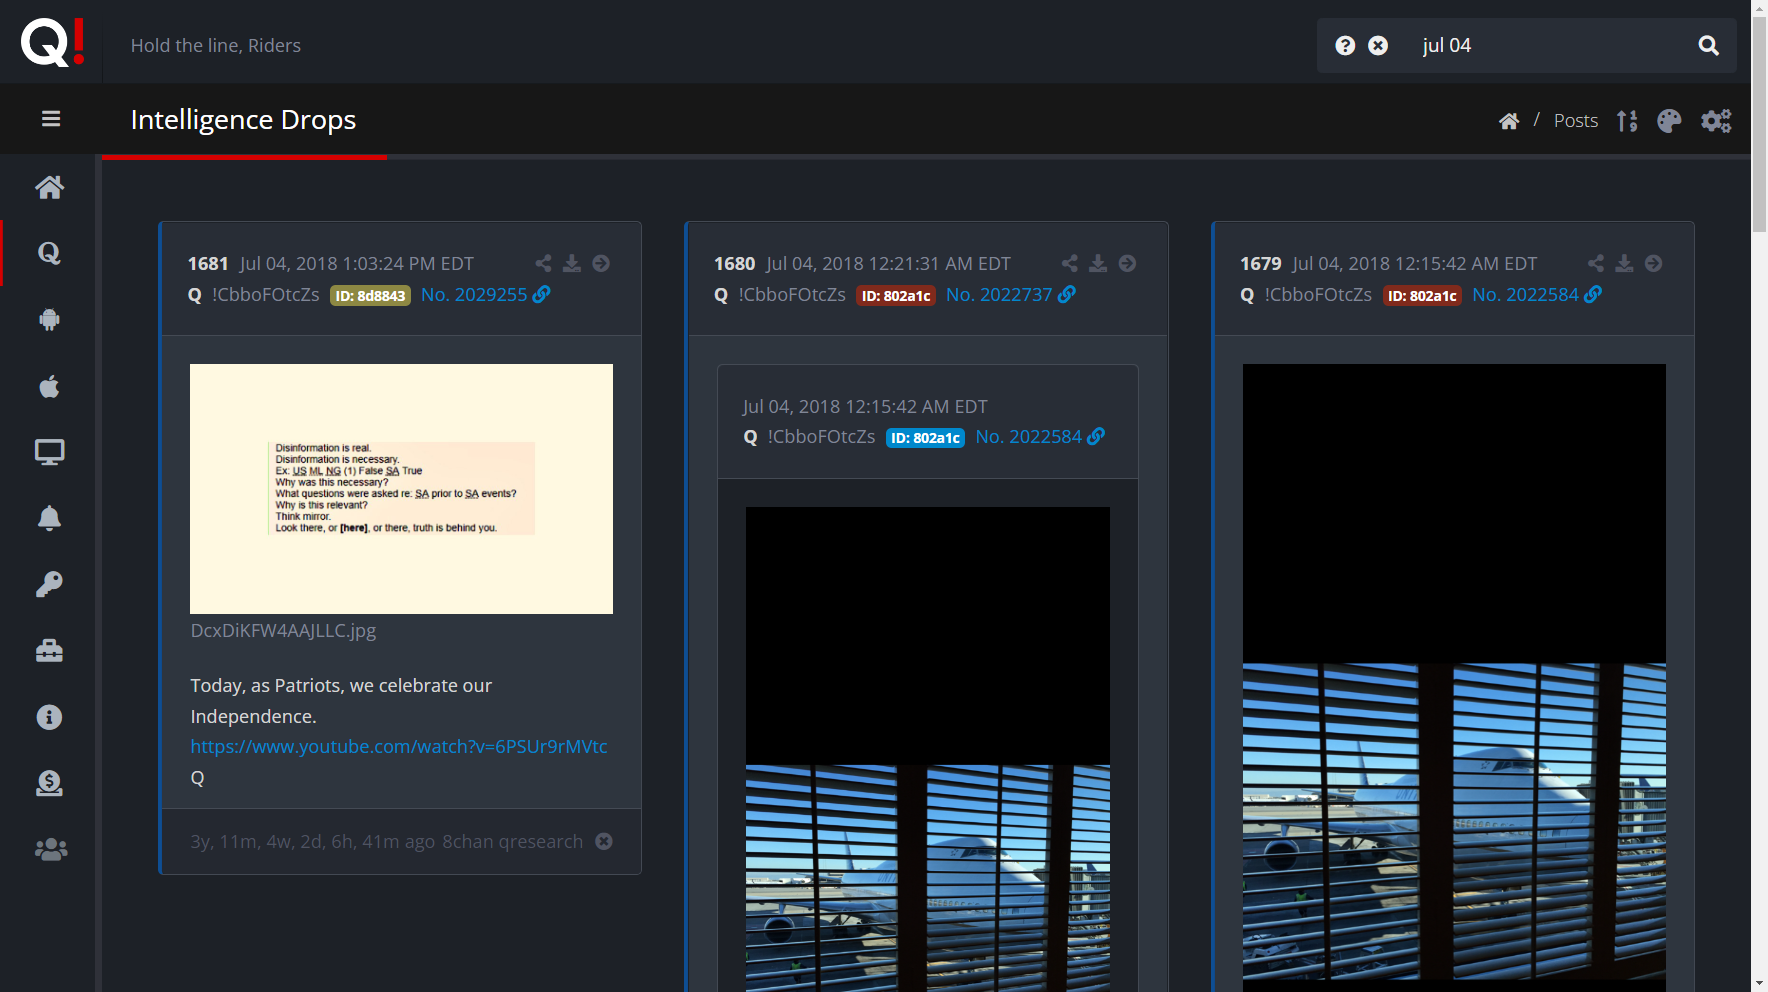
Task: Open the briefcase toolbox sidebar icon
Action: (49, 651)
